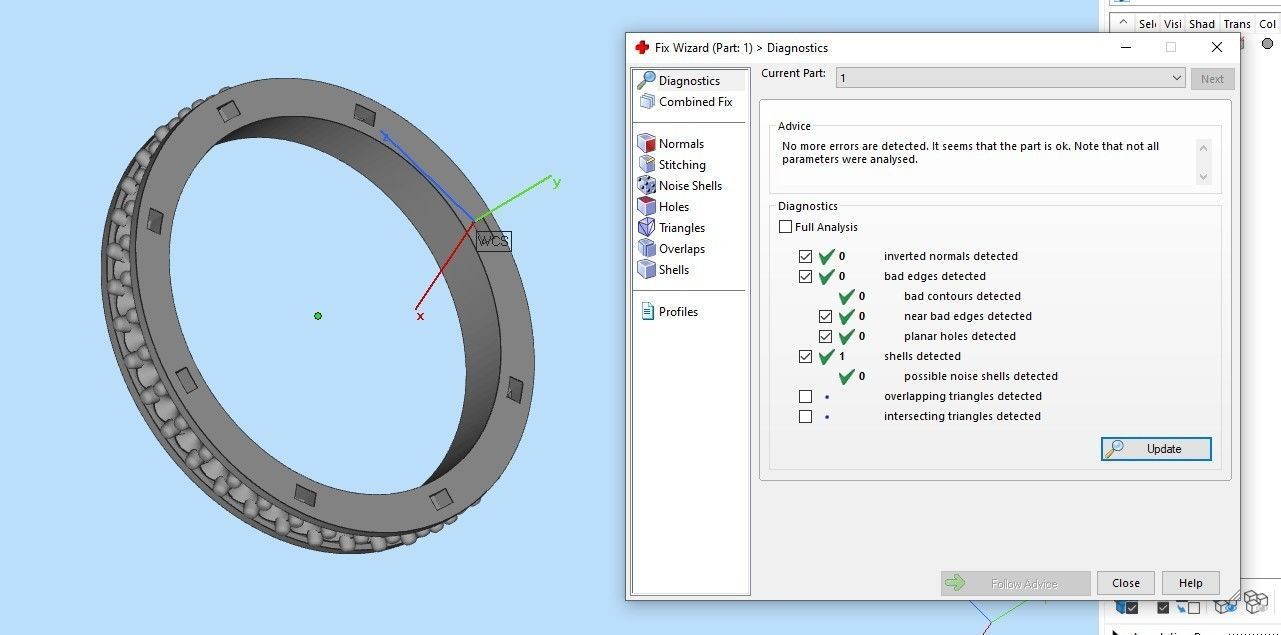Uncheck bad edges detected checkbox
The image size is (1281, 635).
pyautogui.click(x=805, y=276)
